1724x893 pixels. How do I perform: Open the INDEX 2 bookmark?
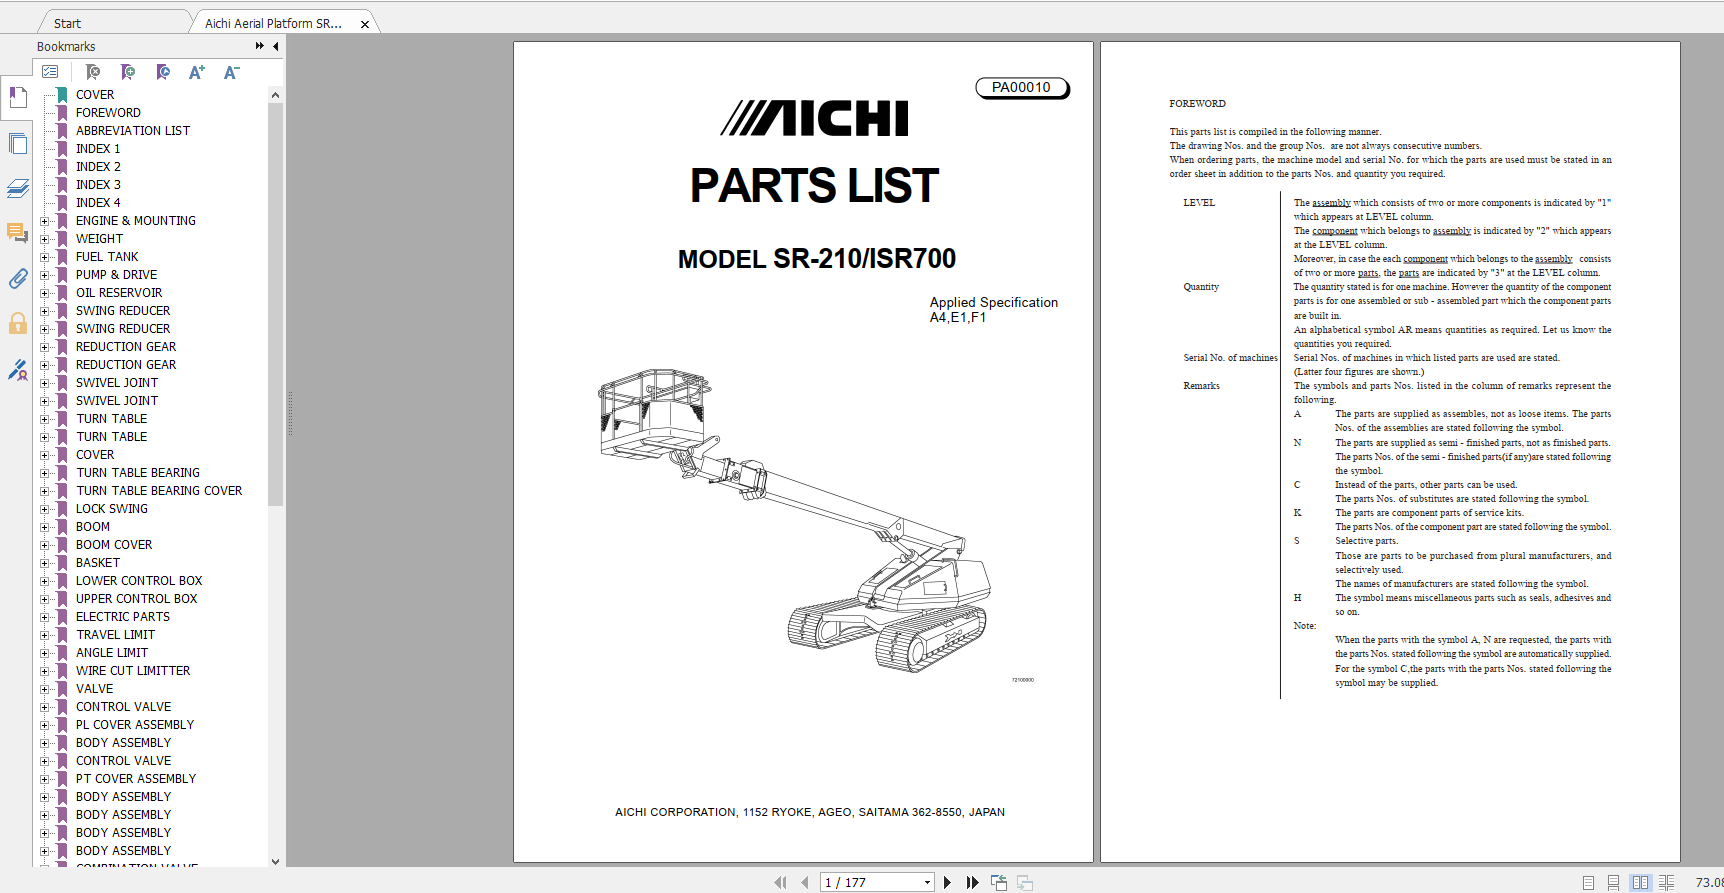[x=98, y=167]
